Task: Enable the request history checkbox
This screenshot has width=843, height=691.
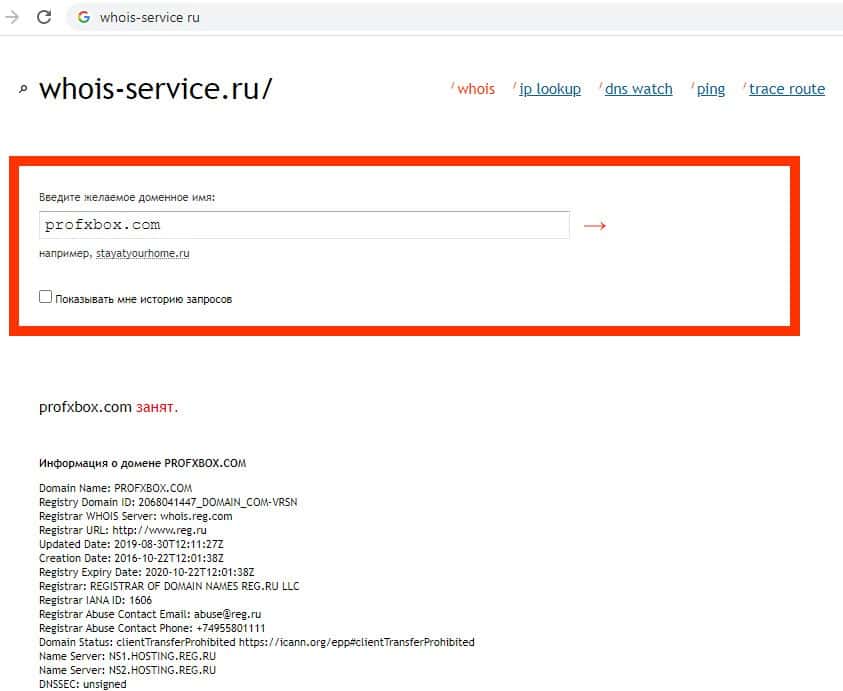Action: coord(45,297)
